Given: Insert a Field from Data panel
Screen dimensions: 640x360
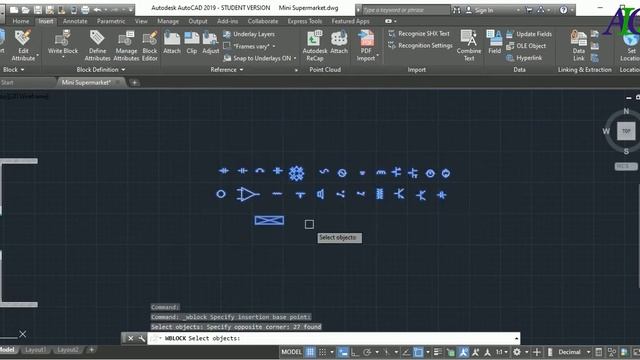Looking at the screenshot, I should click(x=494, y=42).
